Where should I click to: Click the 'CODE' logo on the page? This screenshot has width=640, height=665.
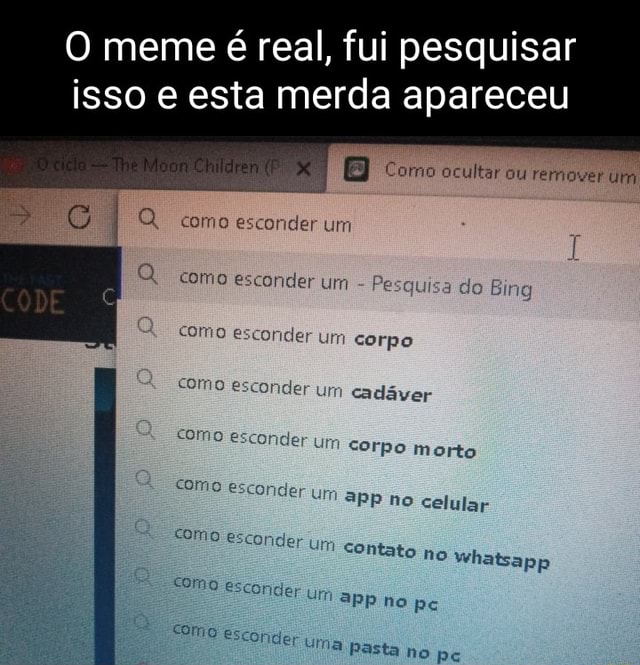[x=33, y=302]
